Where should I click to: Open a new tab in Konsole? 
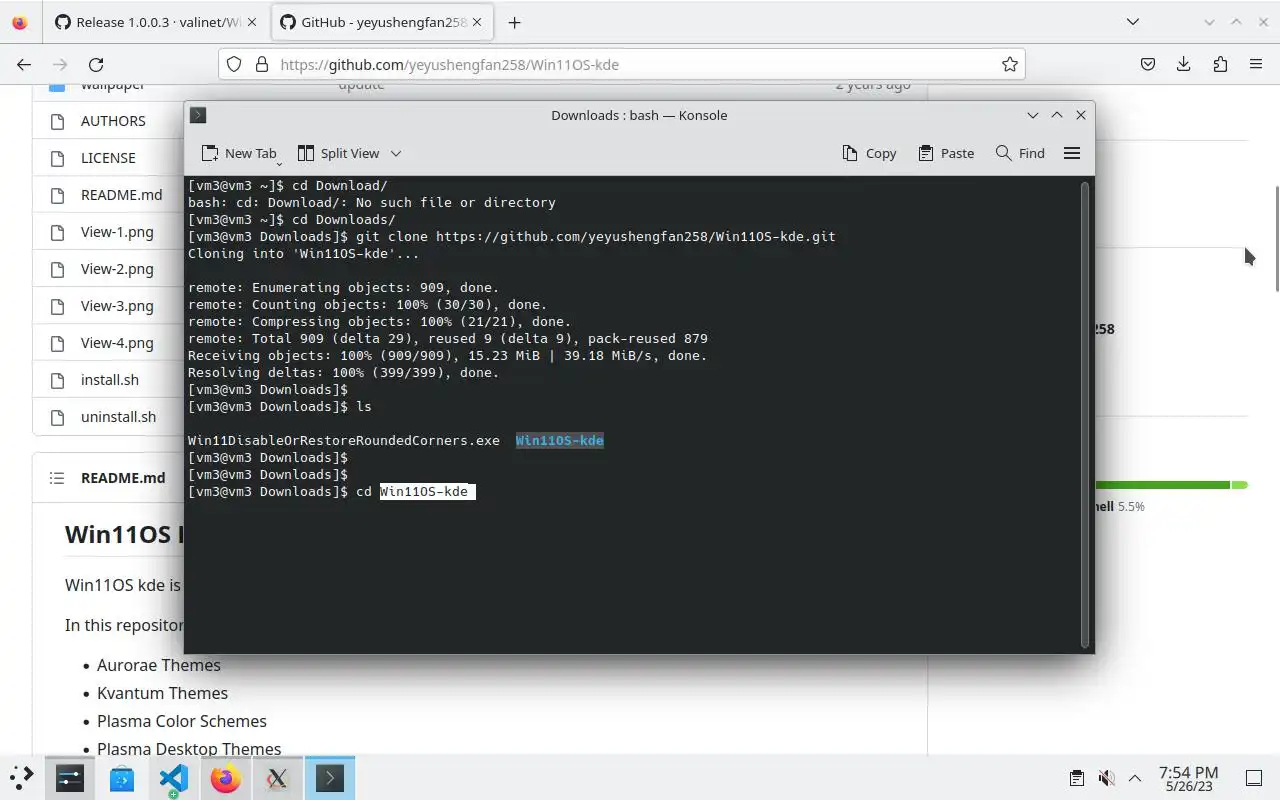[238, 153]
